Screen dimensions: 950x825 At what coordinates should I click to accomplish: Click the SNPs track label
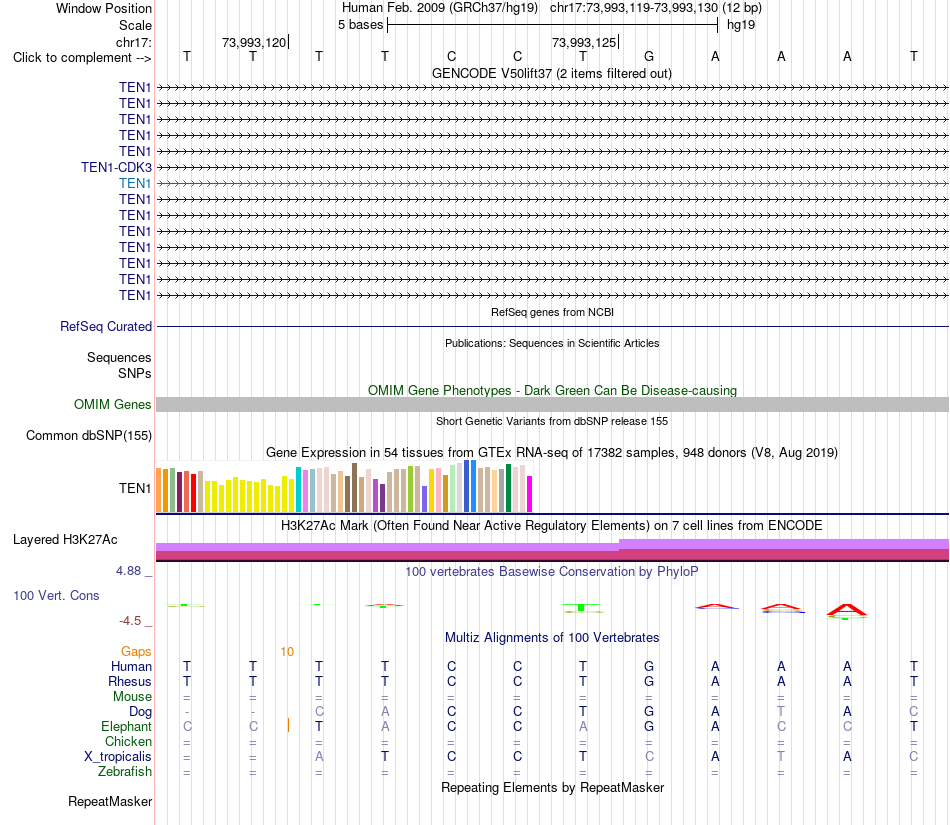[135, 373]
